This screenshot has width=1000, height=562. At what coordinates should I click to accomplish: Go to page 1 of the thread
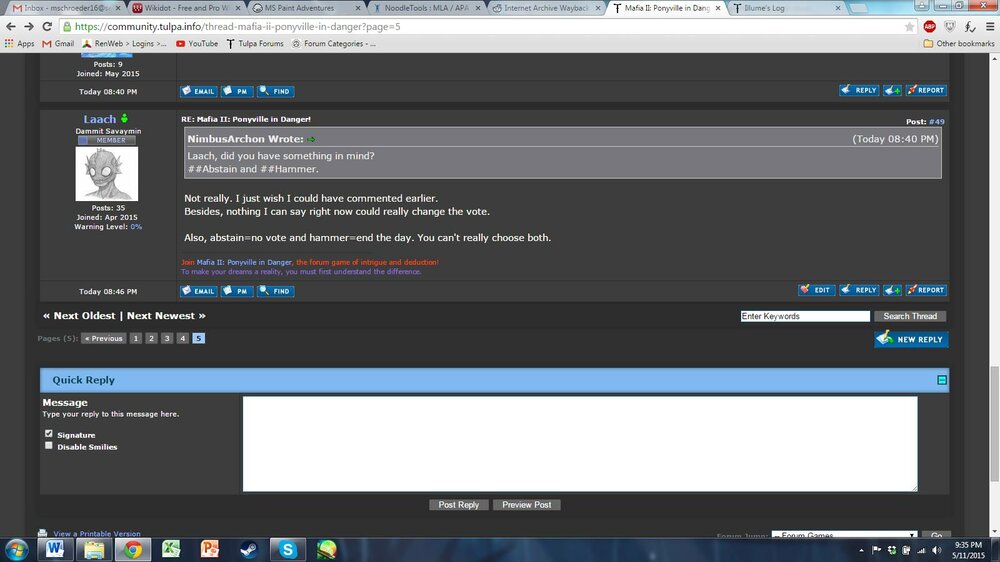tap(135, 338)
